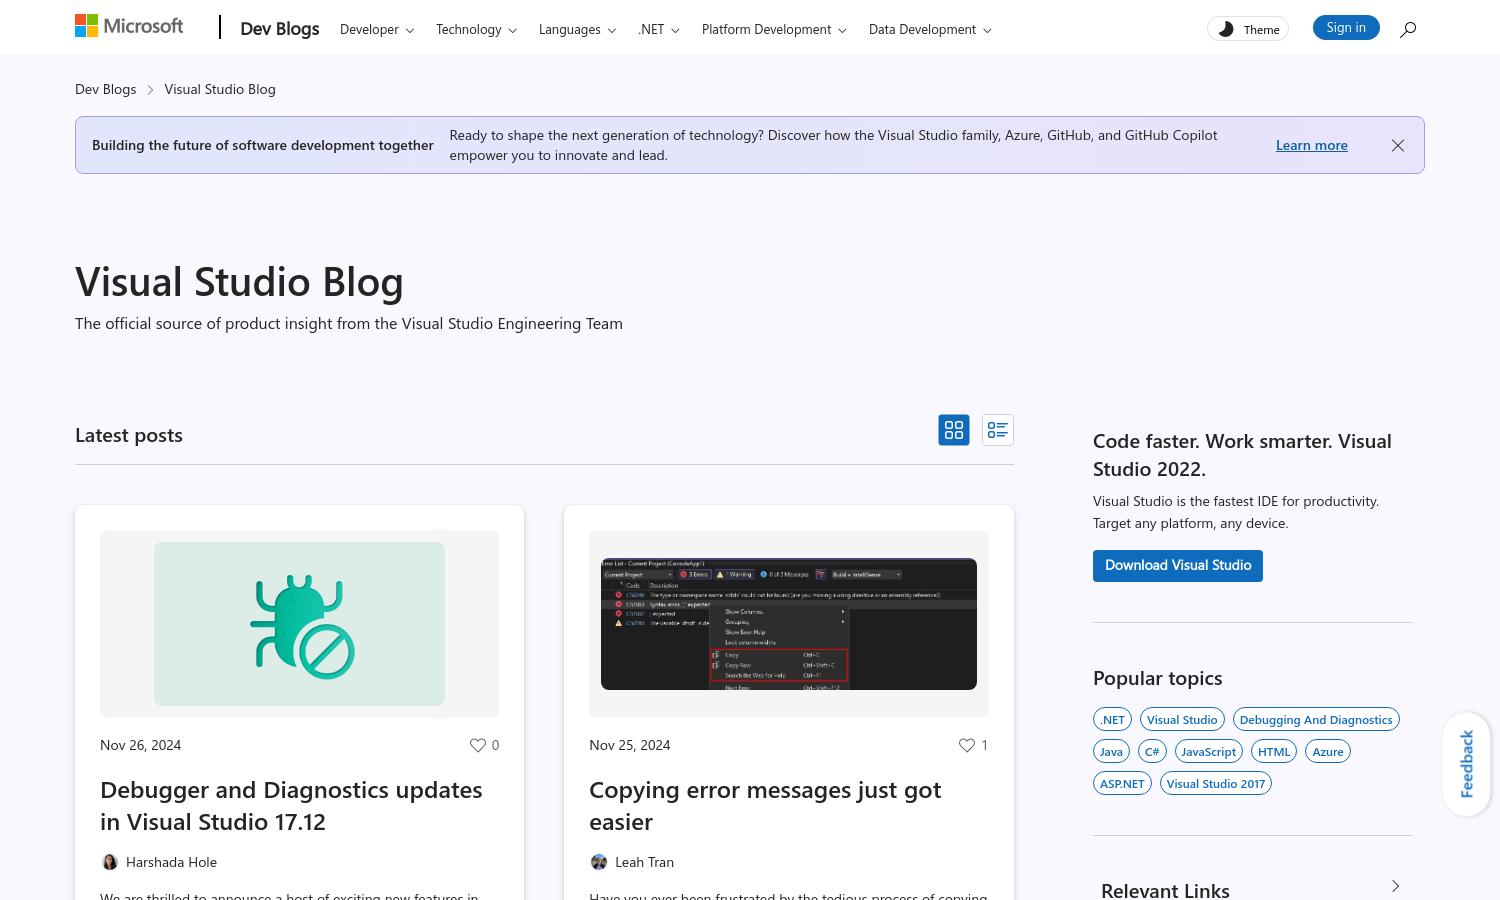Expand the Relevant Links section
The width and height of the screenshot is (1500, 900).
point(1395,886)
